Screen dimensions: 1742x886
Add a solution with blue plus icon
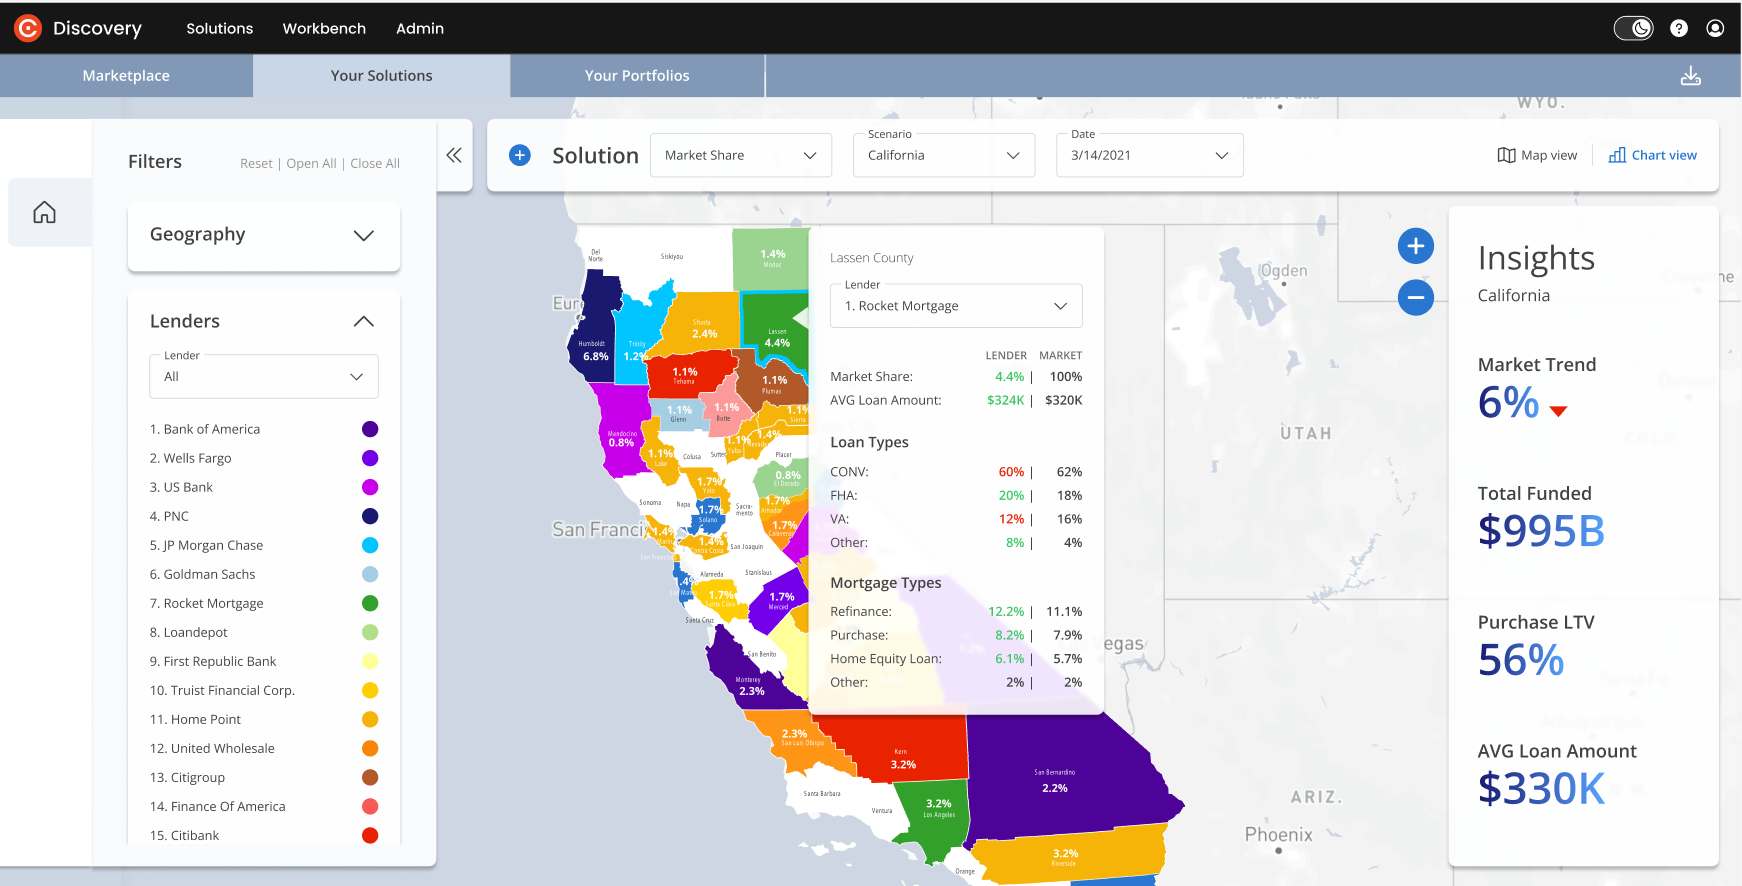point(520,155)
